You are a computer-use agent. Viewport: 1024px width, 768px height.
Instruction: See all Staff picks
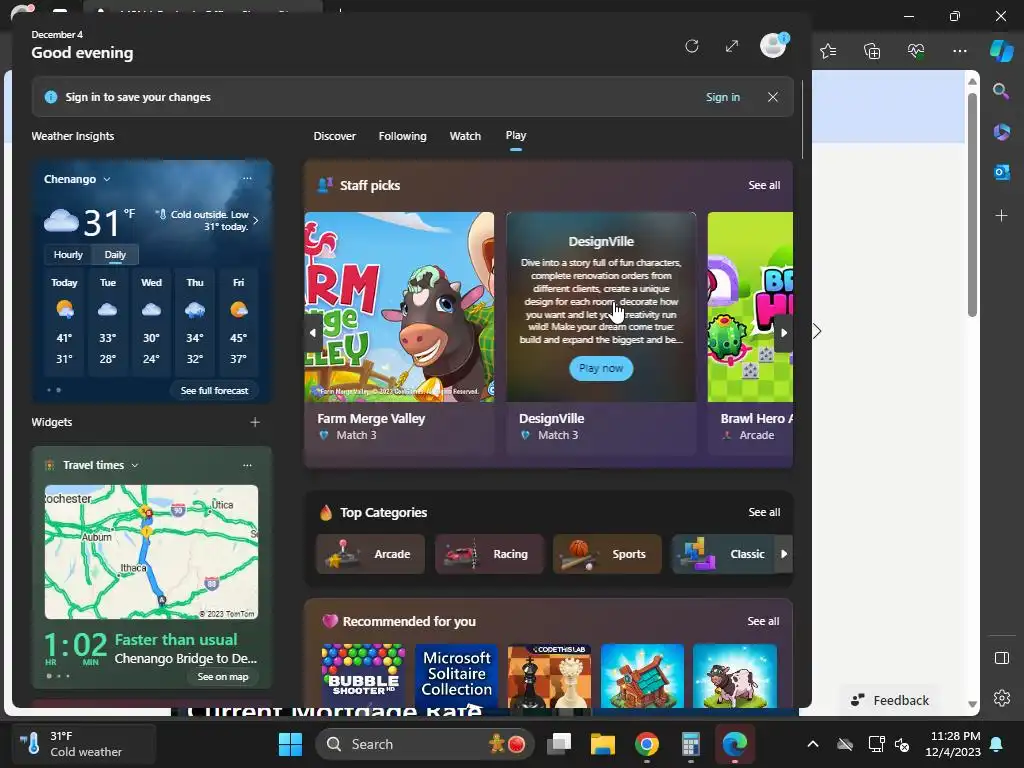click(x=764, y=185)
